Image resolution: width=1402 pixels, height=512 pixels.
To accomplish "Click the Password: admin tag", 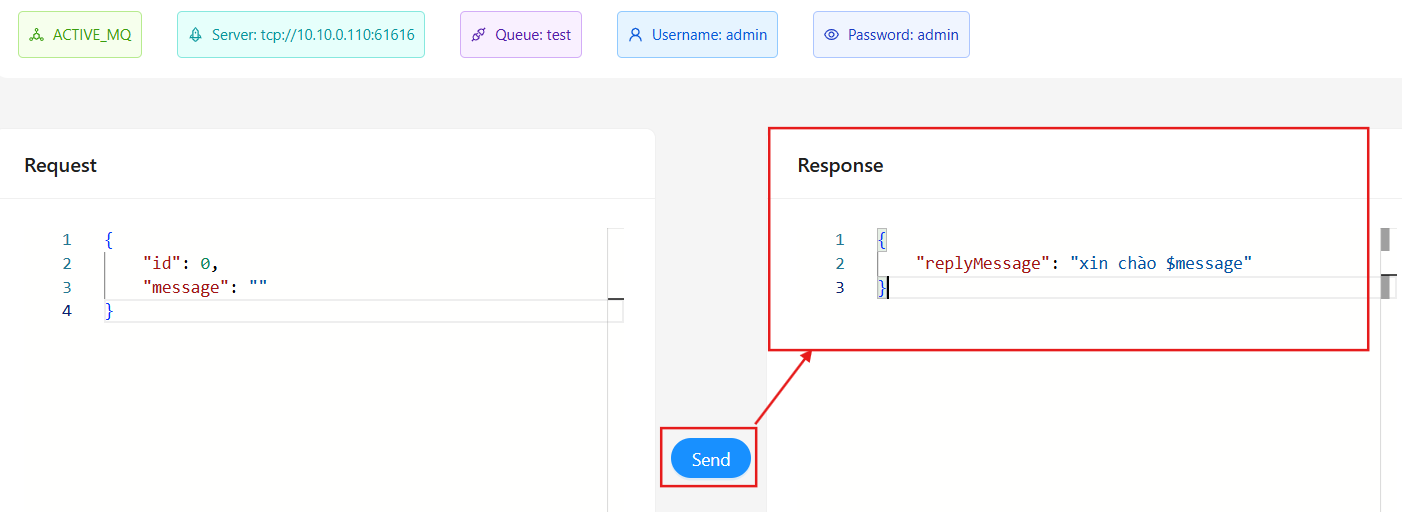I will [891, 35].
